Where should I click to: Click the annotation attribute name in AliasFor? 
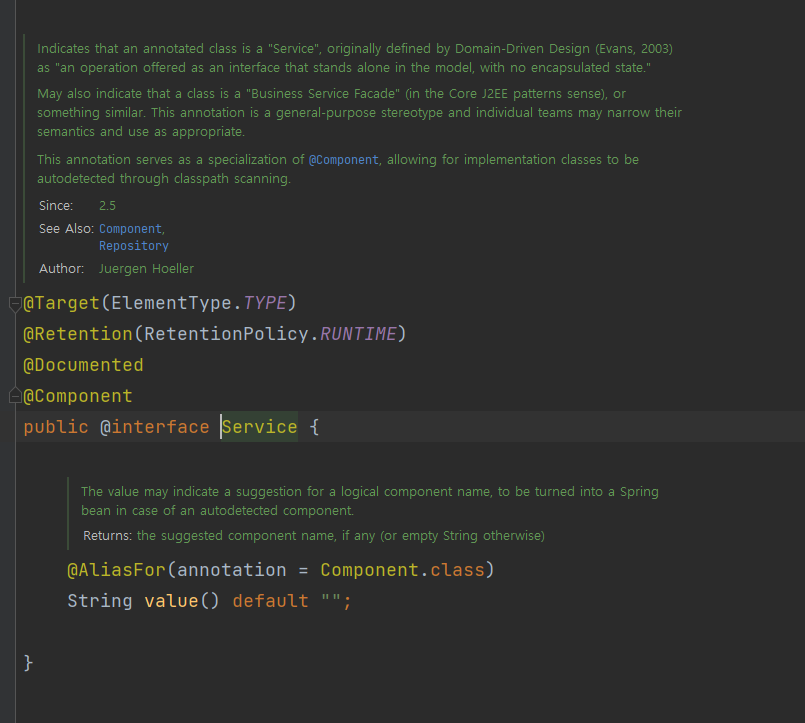click(231, 570)
